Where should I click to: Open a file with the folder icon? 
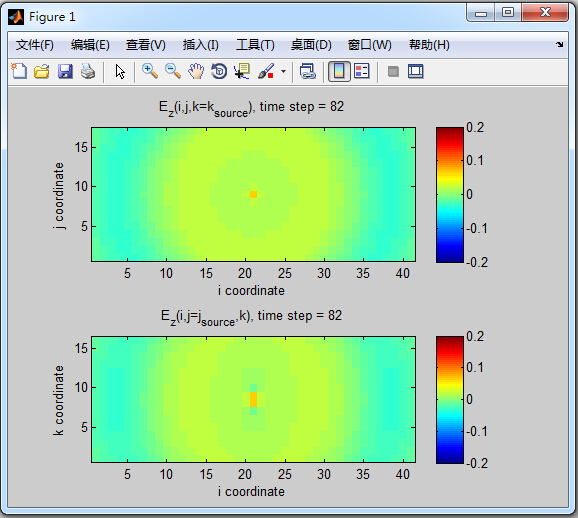point(42,71)
